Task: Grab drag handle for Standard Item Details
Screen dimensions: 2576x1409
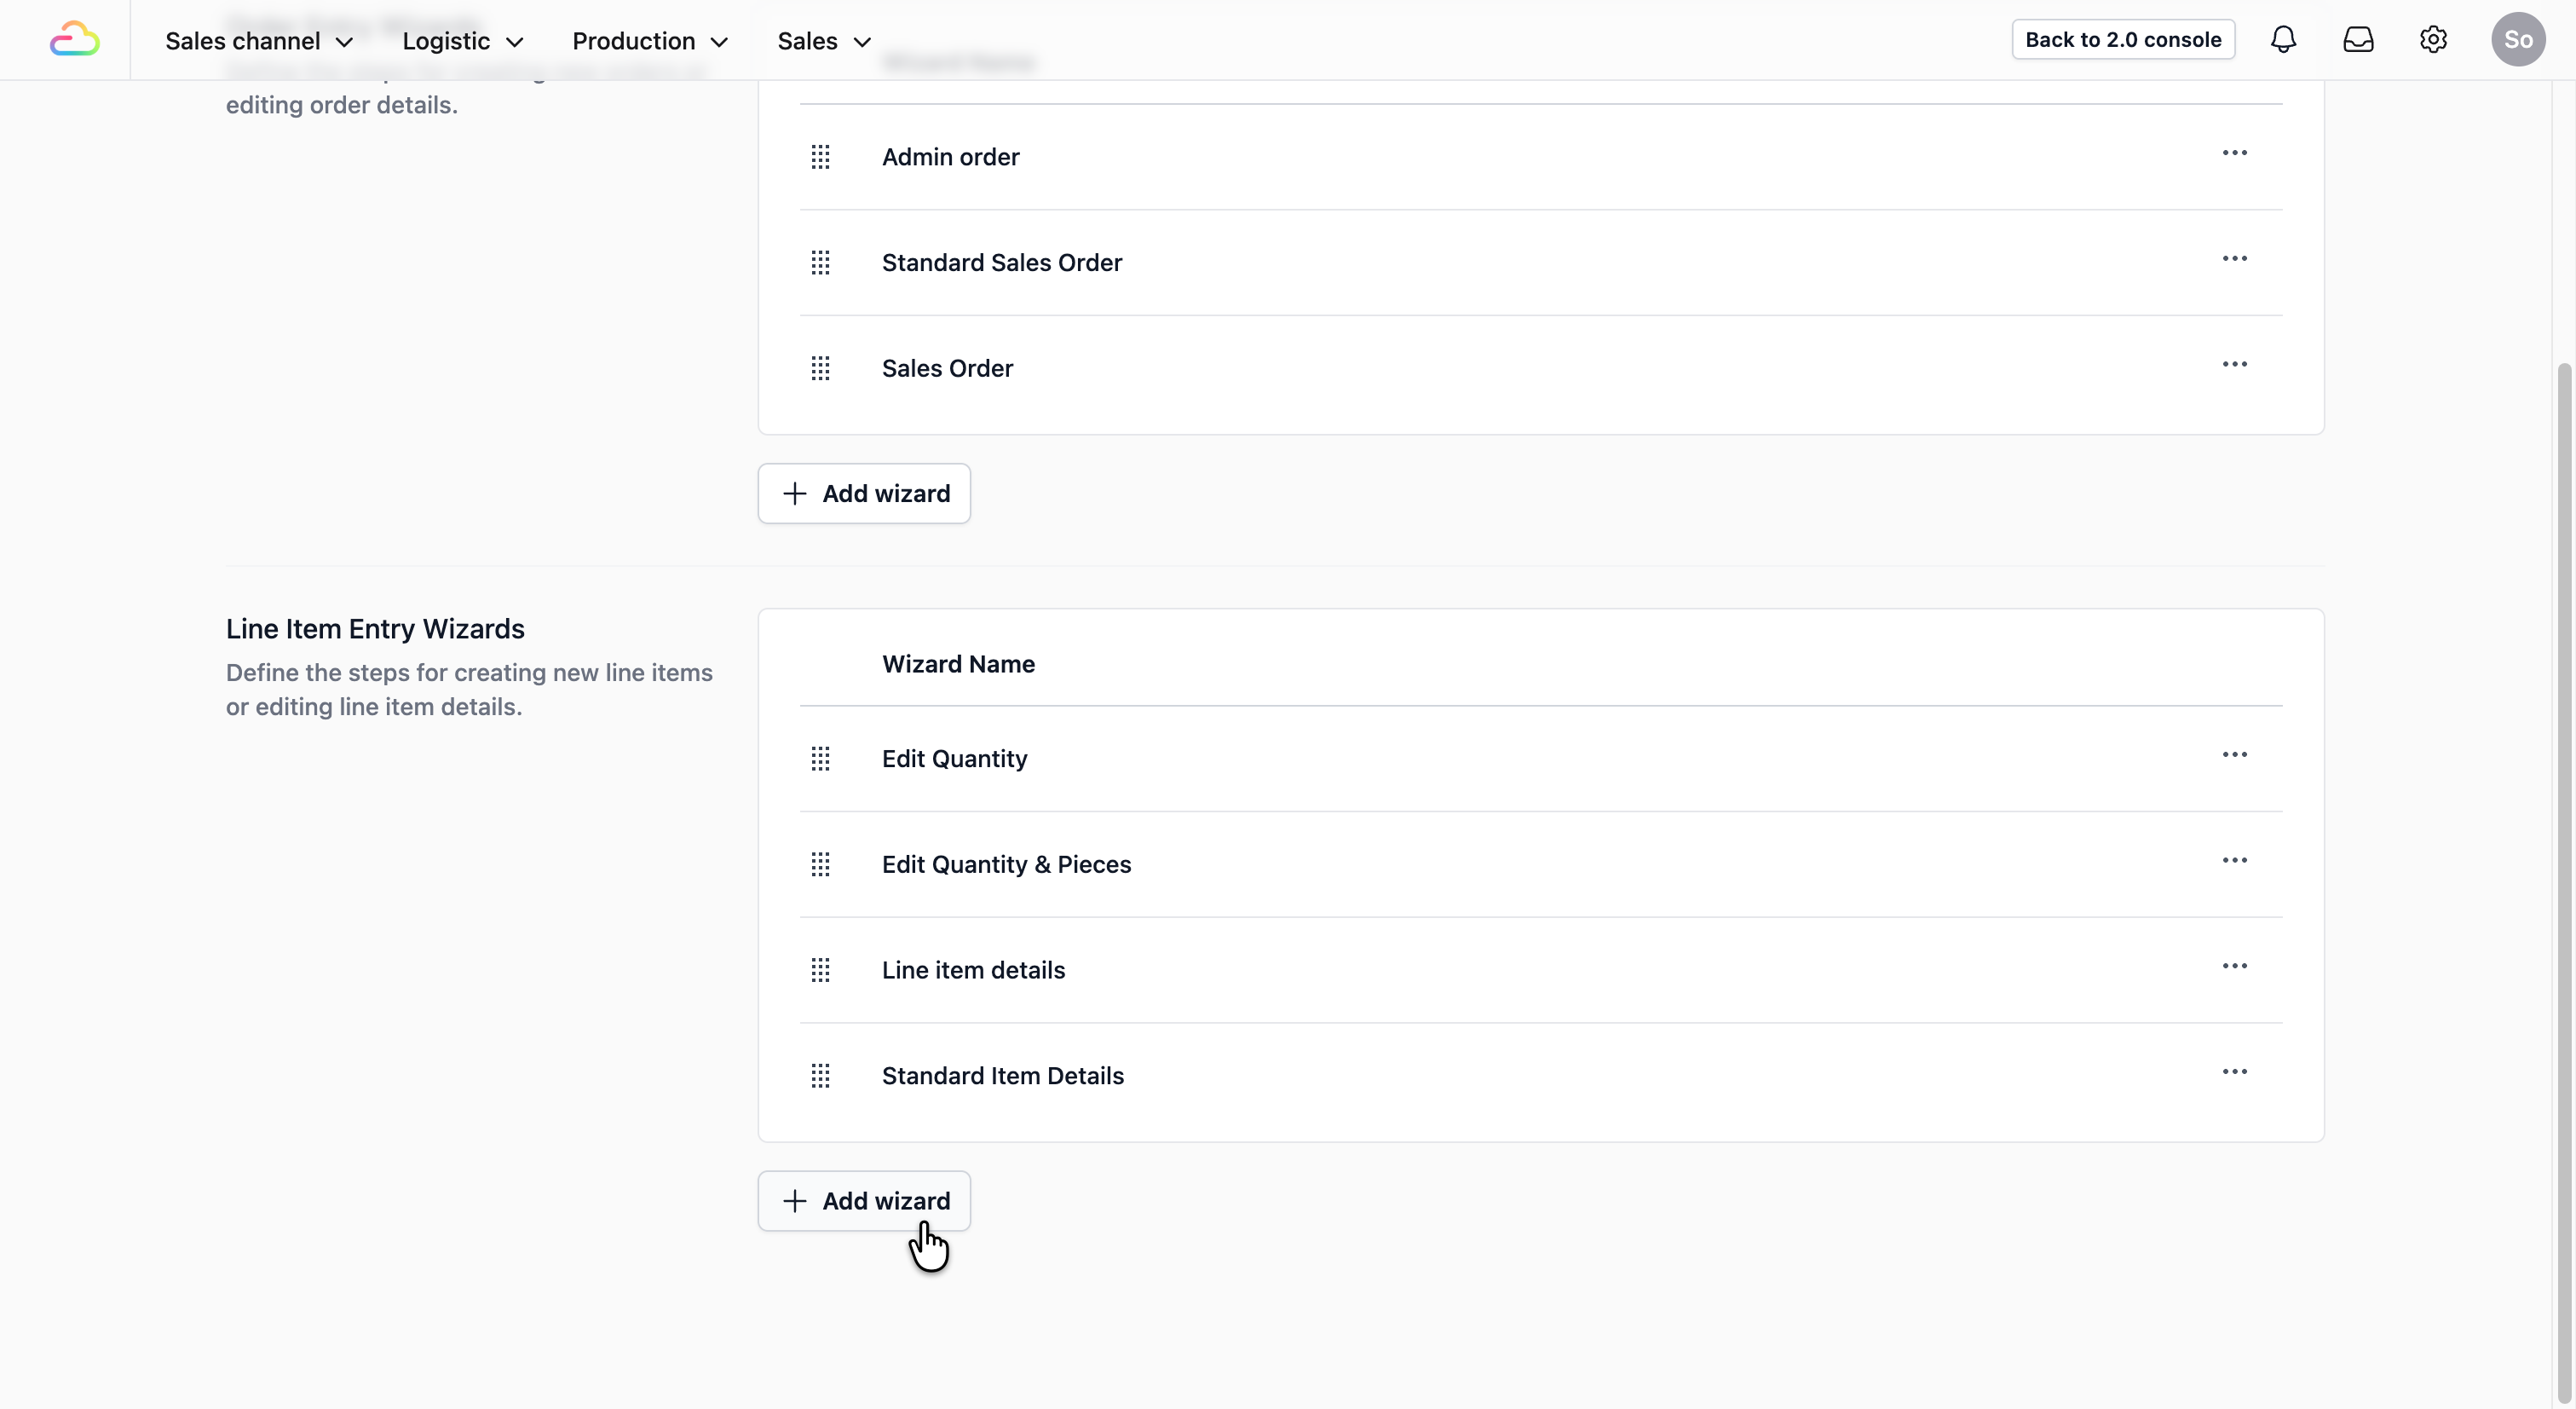Action: tap(820, 1076)
